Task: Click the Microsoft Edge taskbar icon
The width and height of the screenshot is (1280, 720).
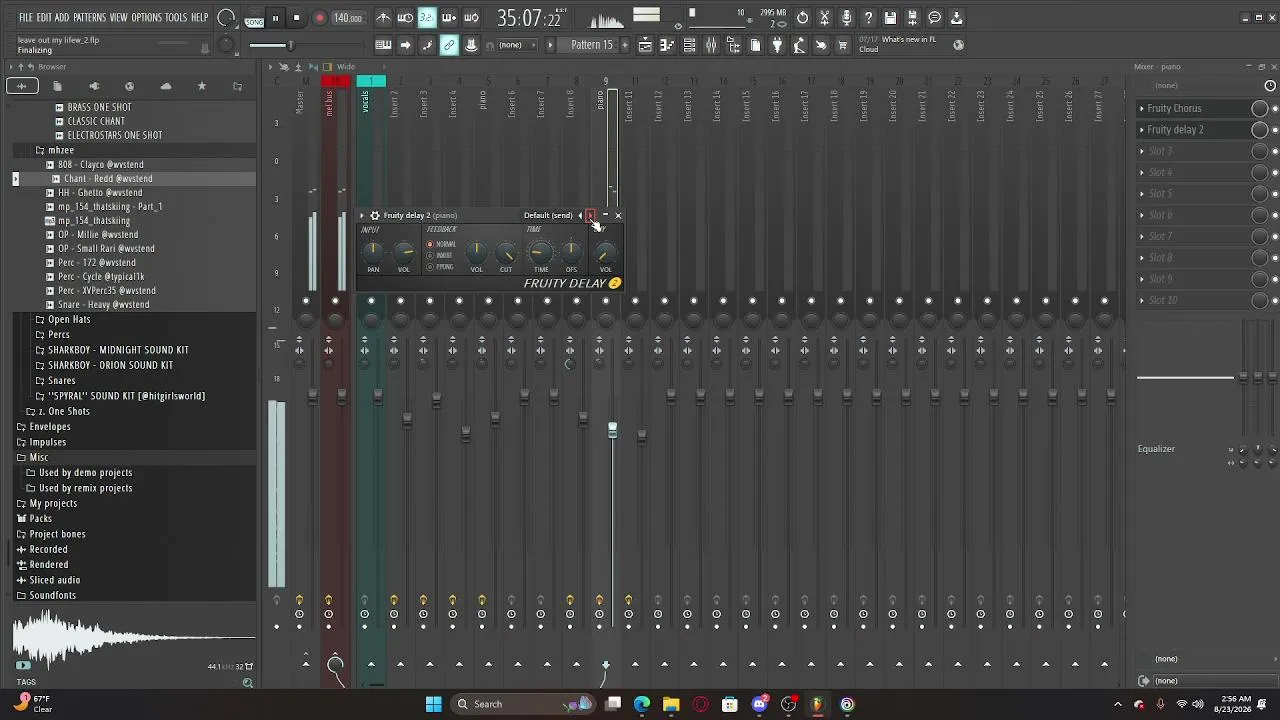Action: (642, 704)
